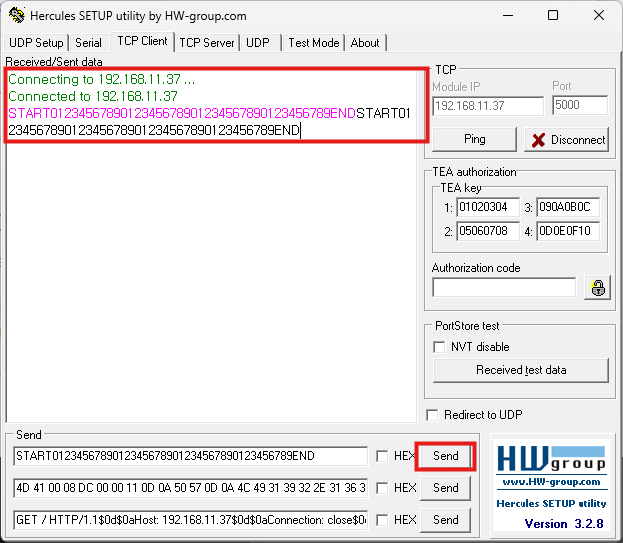Go to the TCP Server tab
Screen dimensions: 623x543
coord(205,43)
